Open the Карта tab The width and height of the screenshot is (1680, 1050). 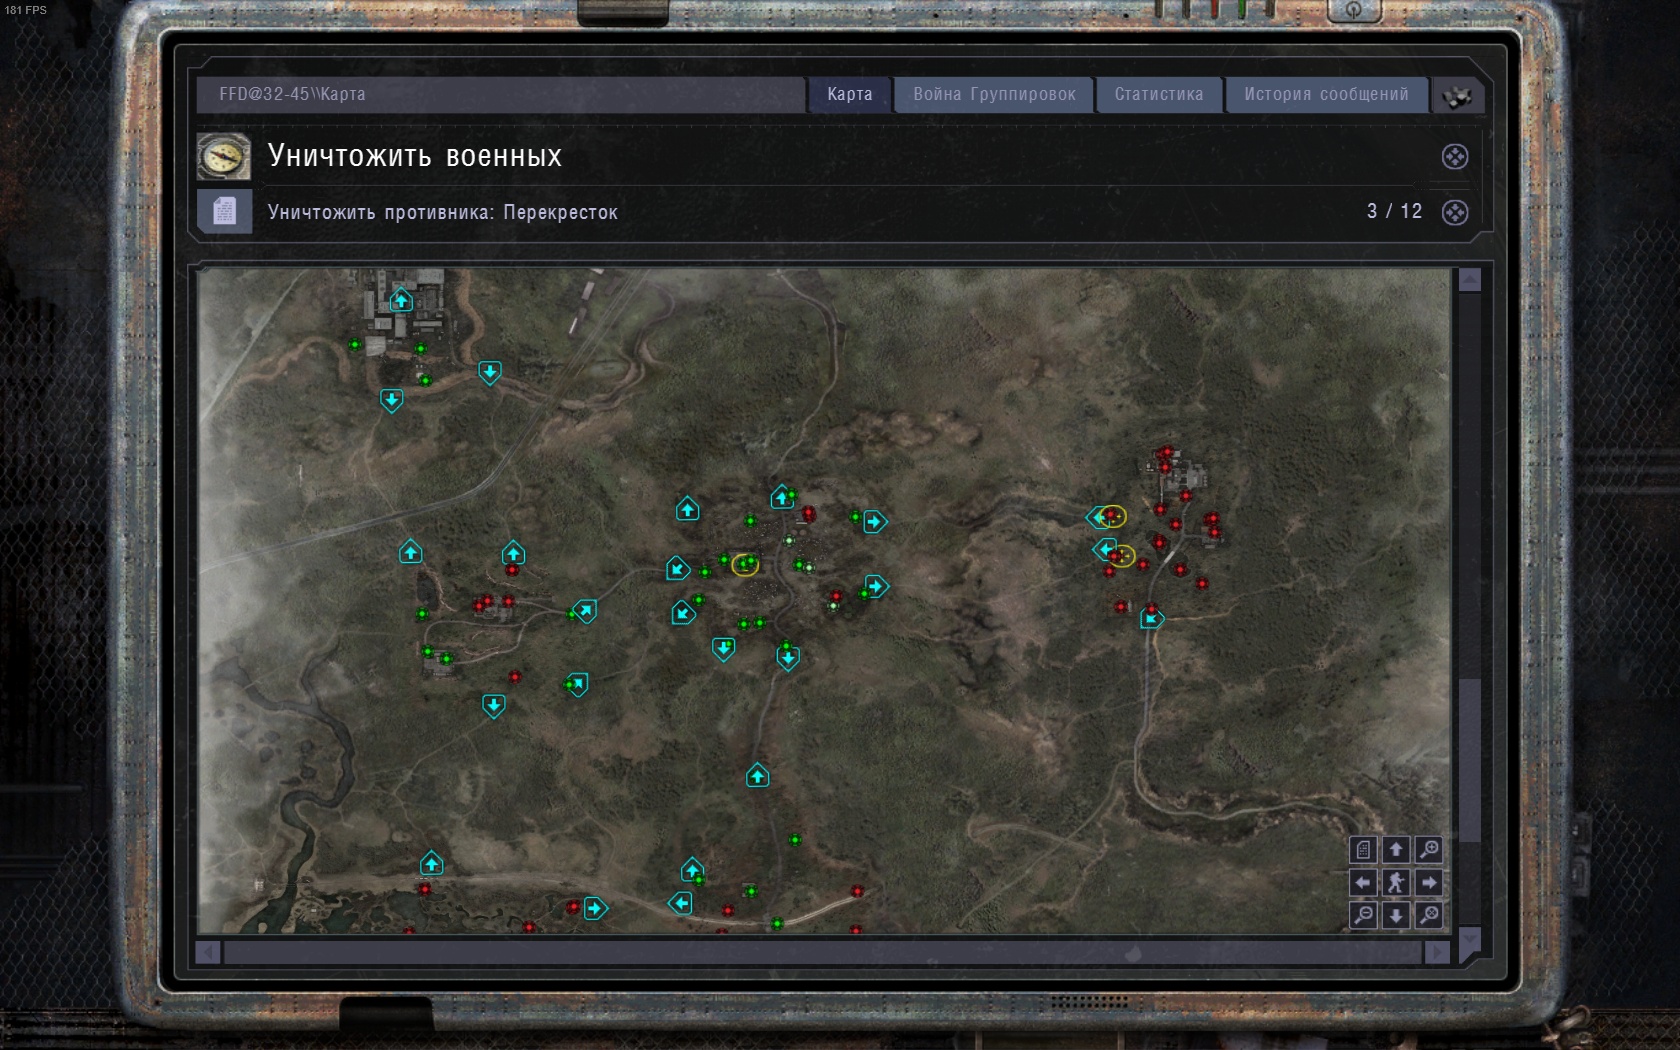pyautogui.click(x=849, y=94)
